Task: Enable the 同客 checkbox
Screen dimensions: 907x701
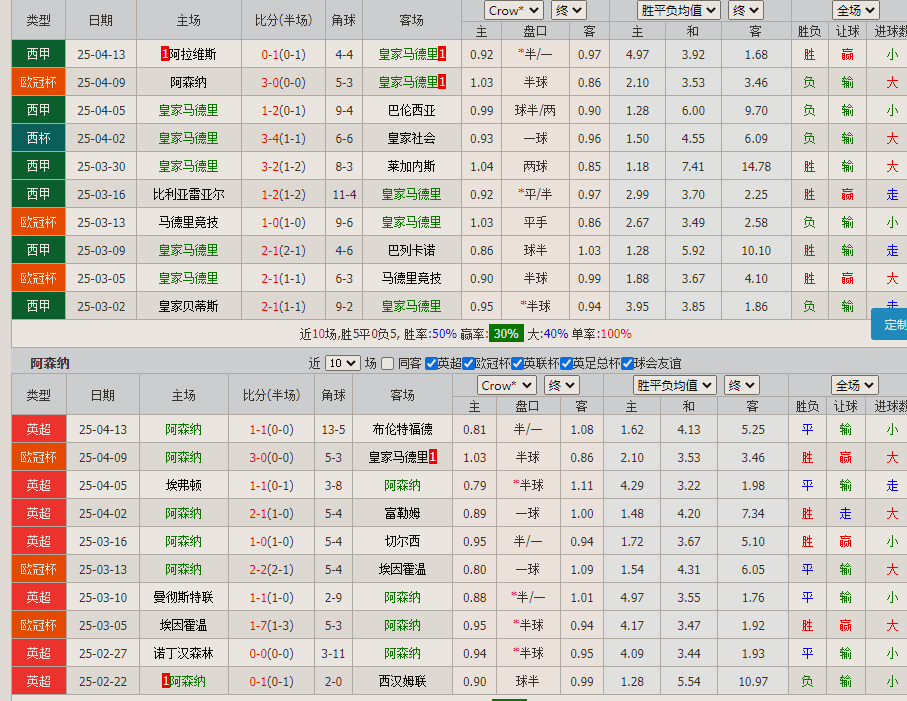Action: point(388,363)
